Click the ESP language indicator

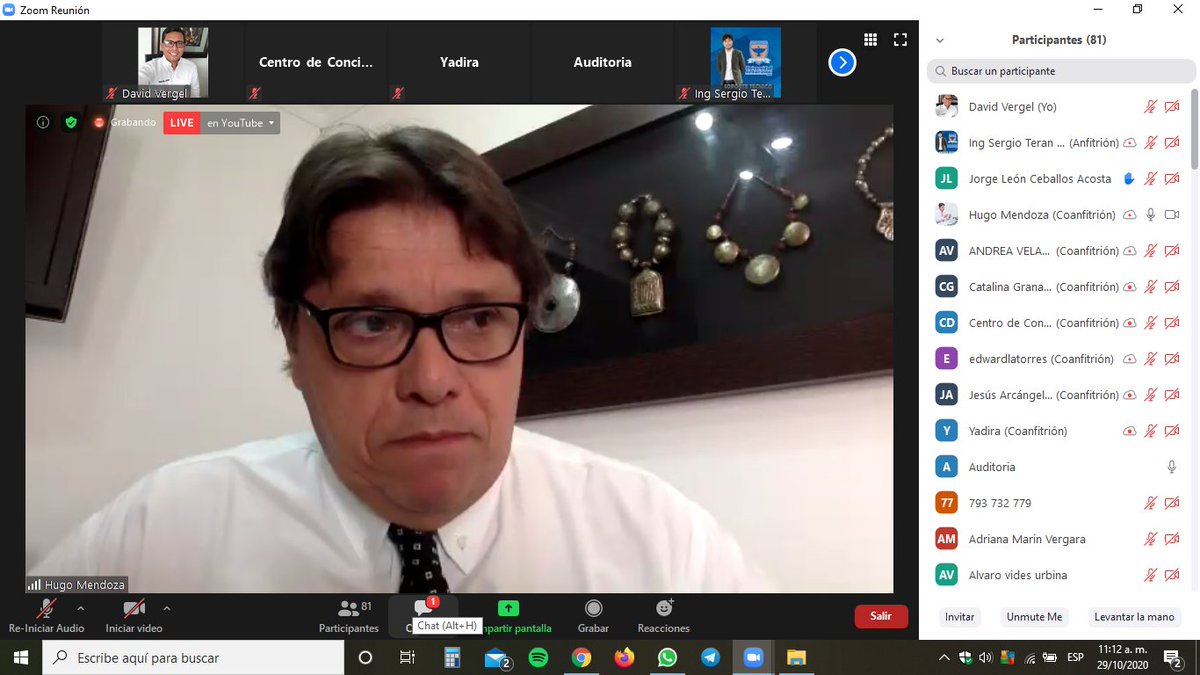[1075, 657]
